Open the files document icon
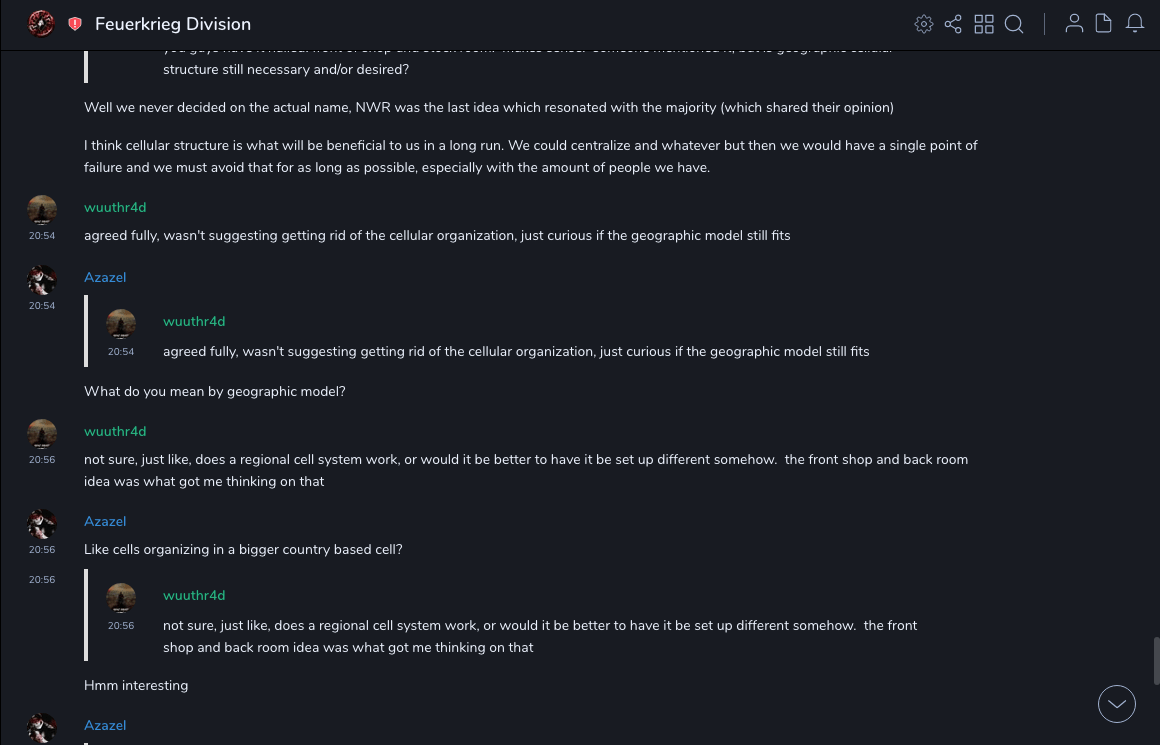This screenshot has height=745, width=1160. coord(1104,24)
